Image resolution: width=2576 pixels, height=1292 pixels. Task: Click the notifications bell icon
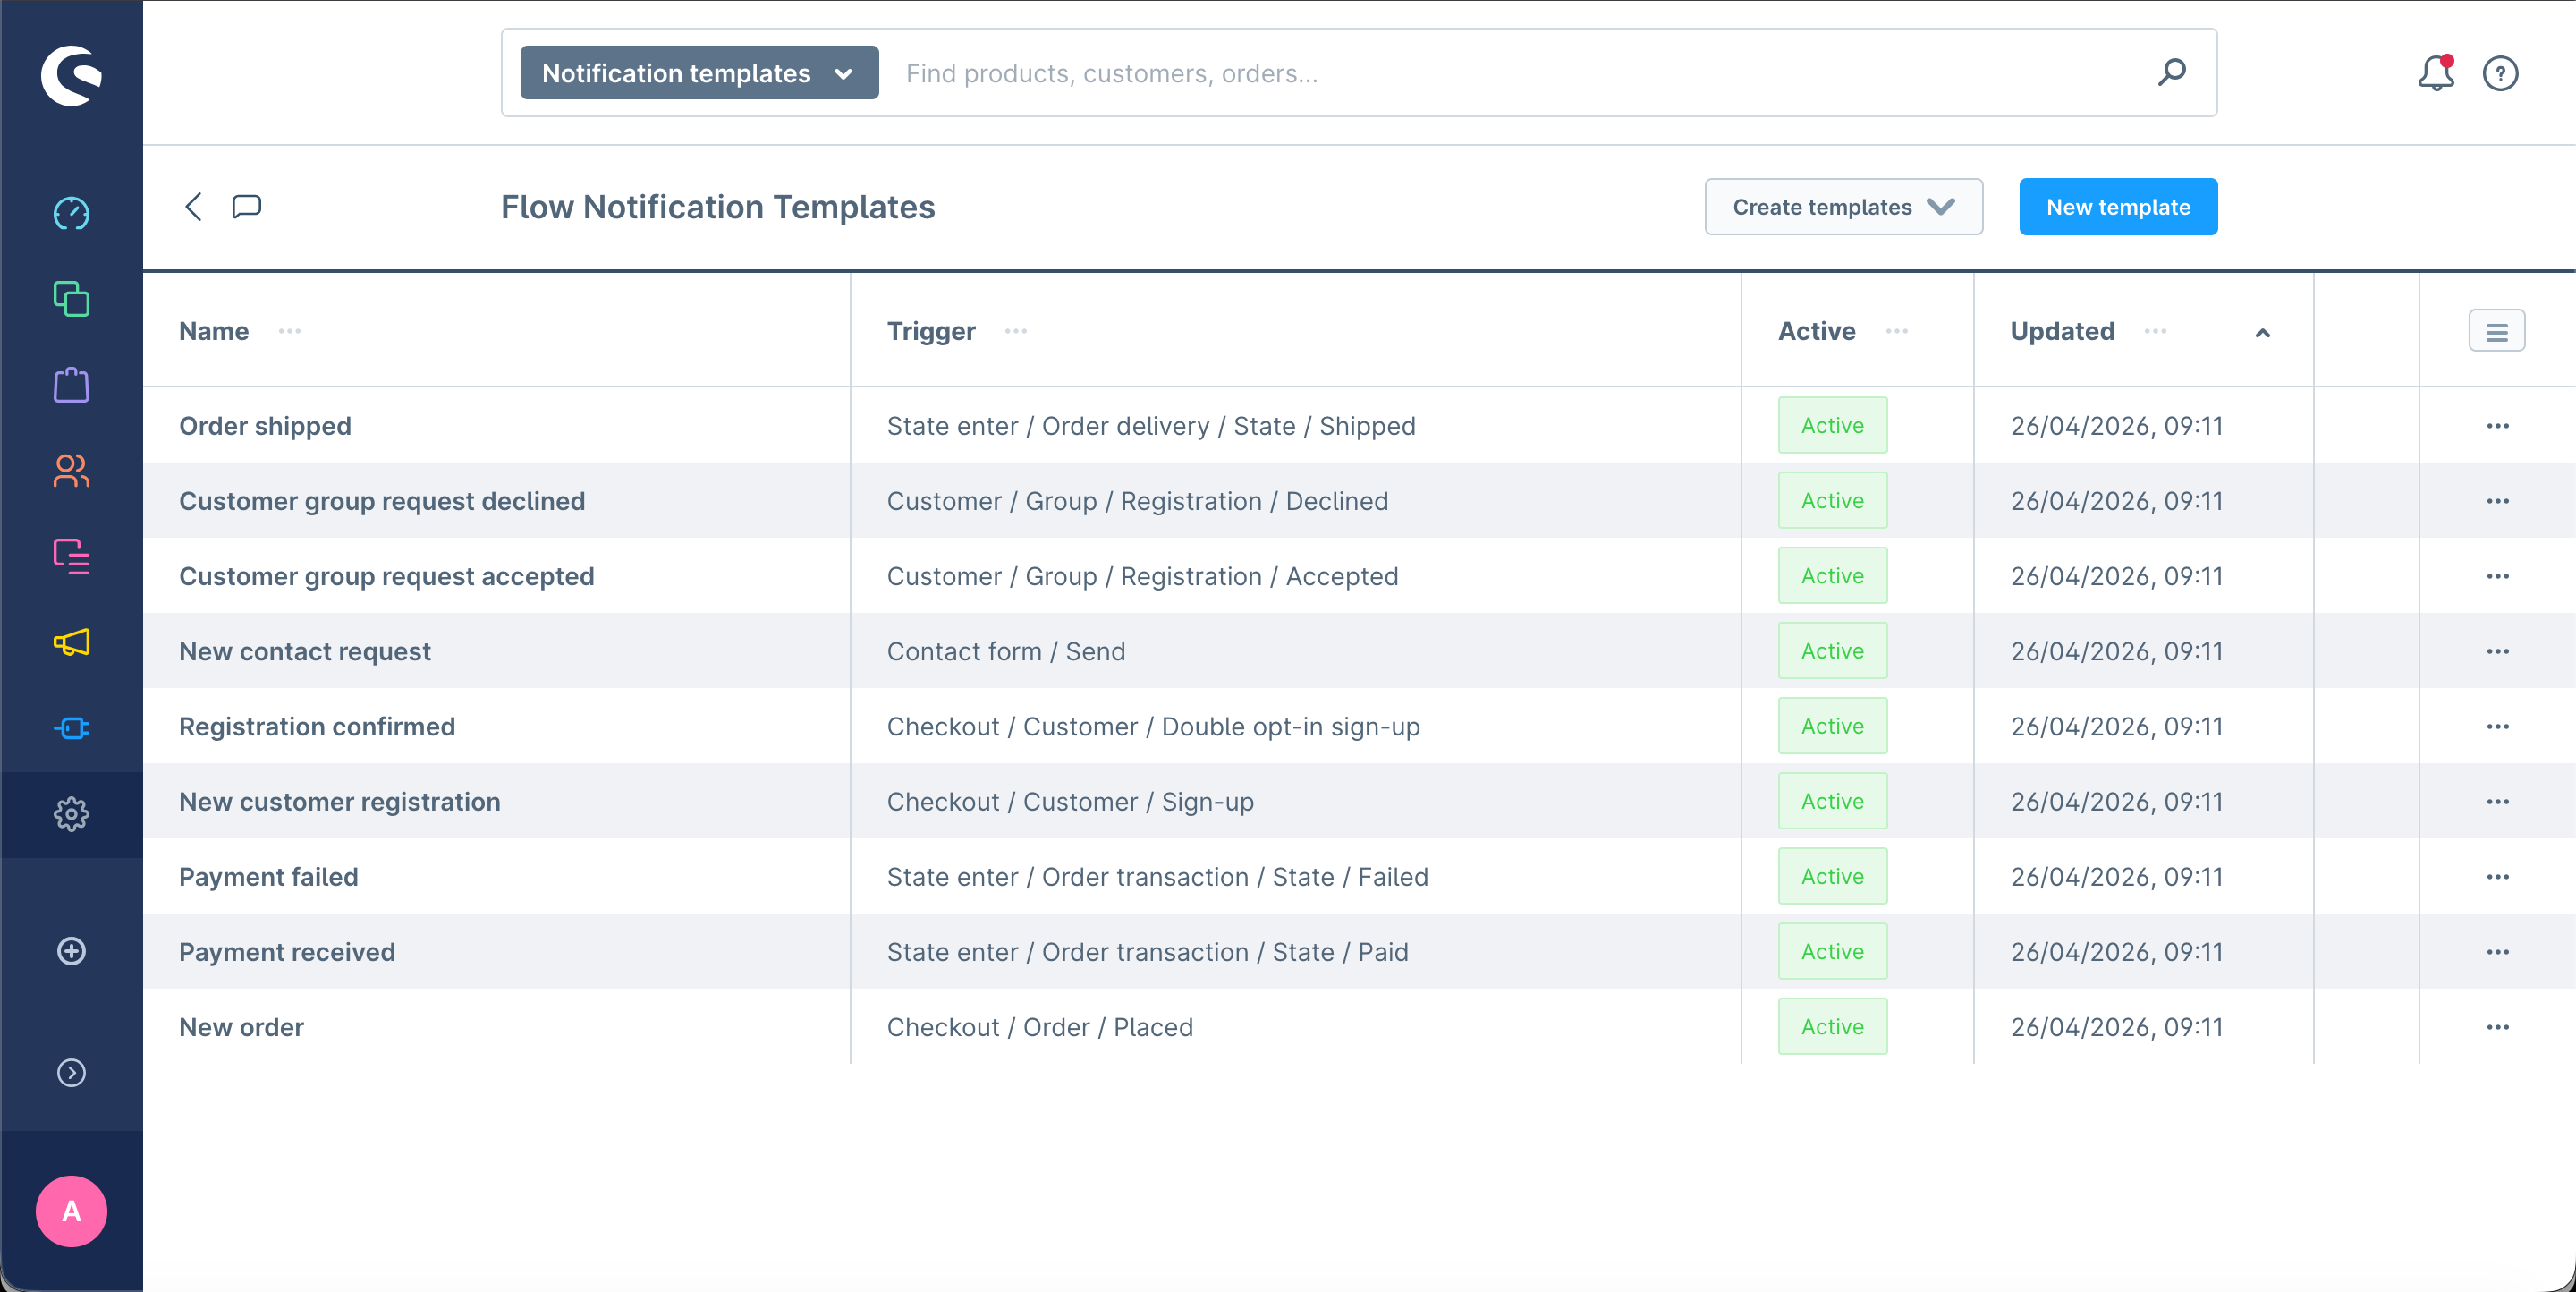click(x=2435, y=73)
